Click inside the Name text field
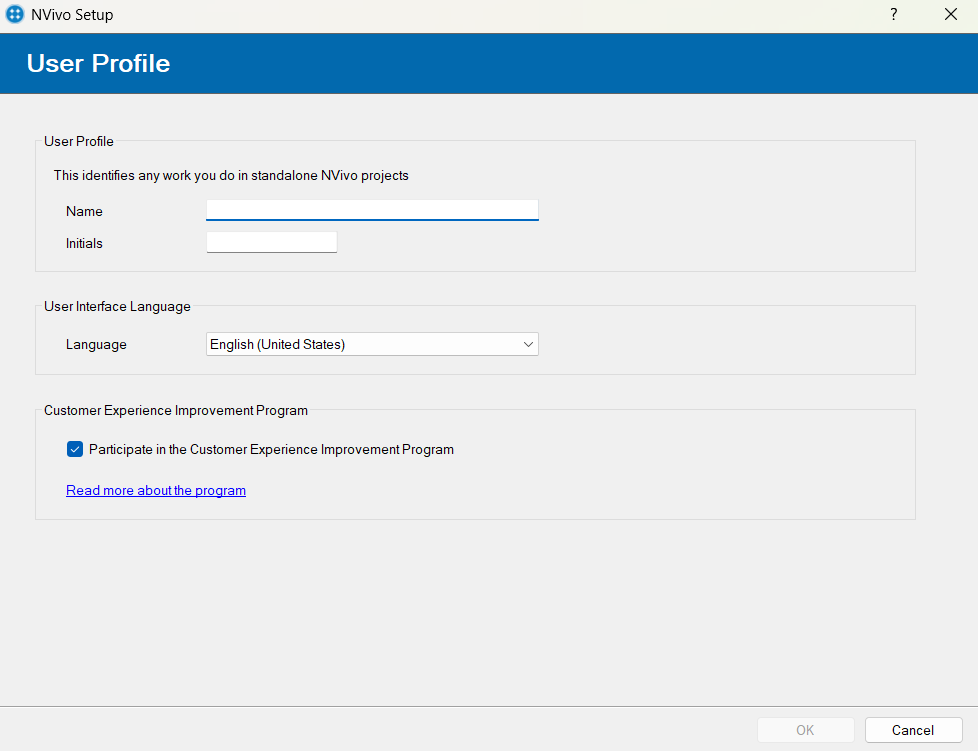The height and width of the screenshot is (751, 978). click(x=371, y=210)
